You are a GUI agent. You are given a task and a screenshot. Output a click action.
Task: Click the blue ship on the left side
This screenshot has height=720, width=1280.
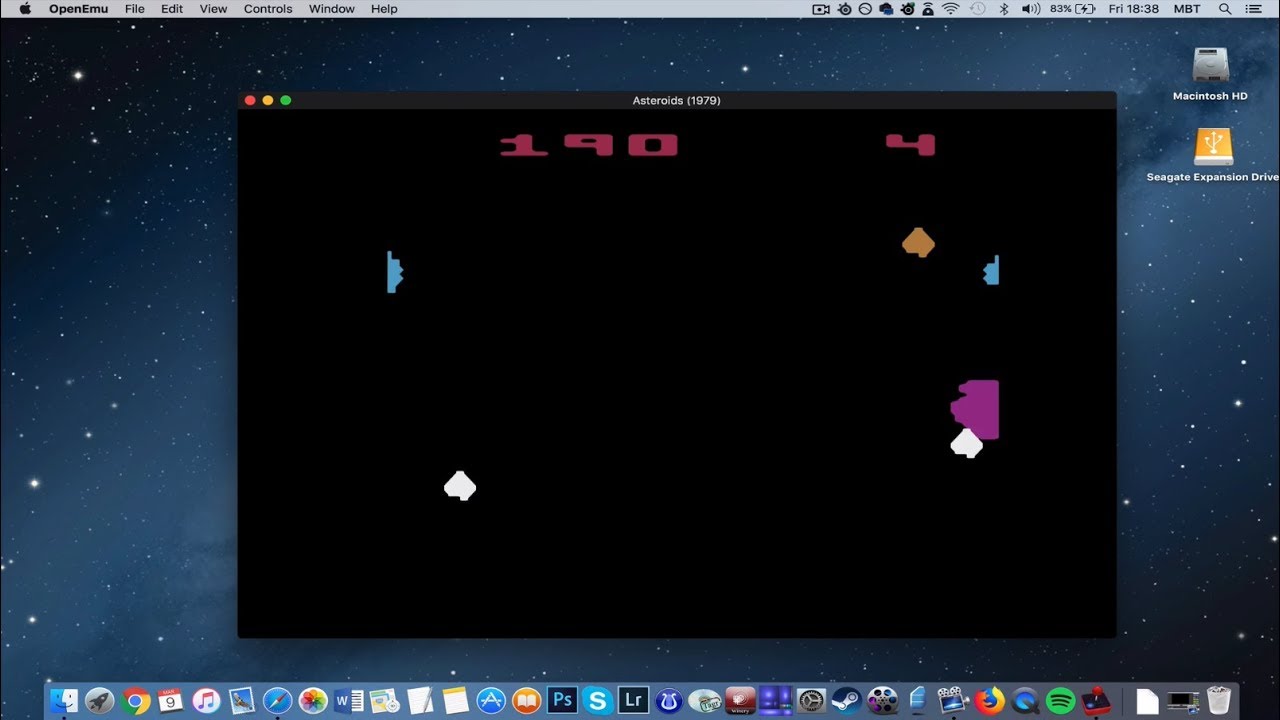coord(394,272)
